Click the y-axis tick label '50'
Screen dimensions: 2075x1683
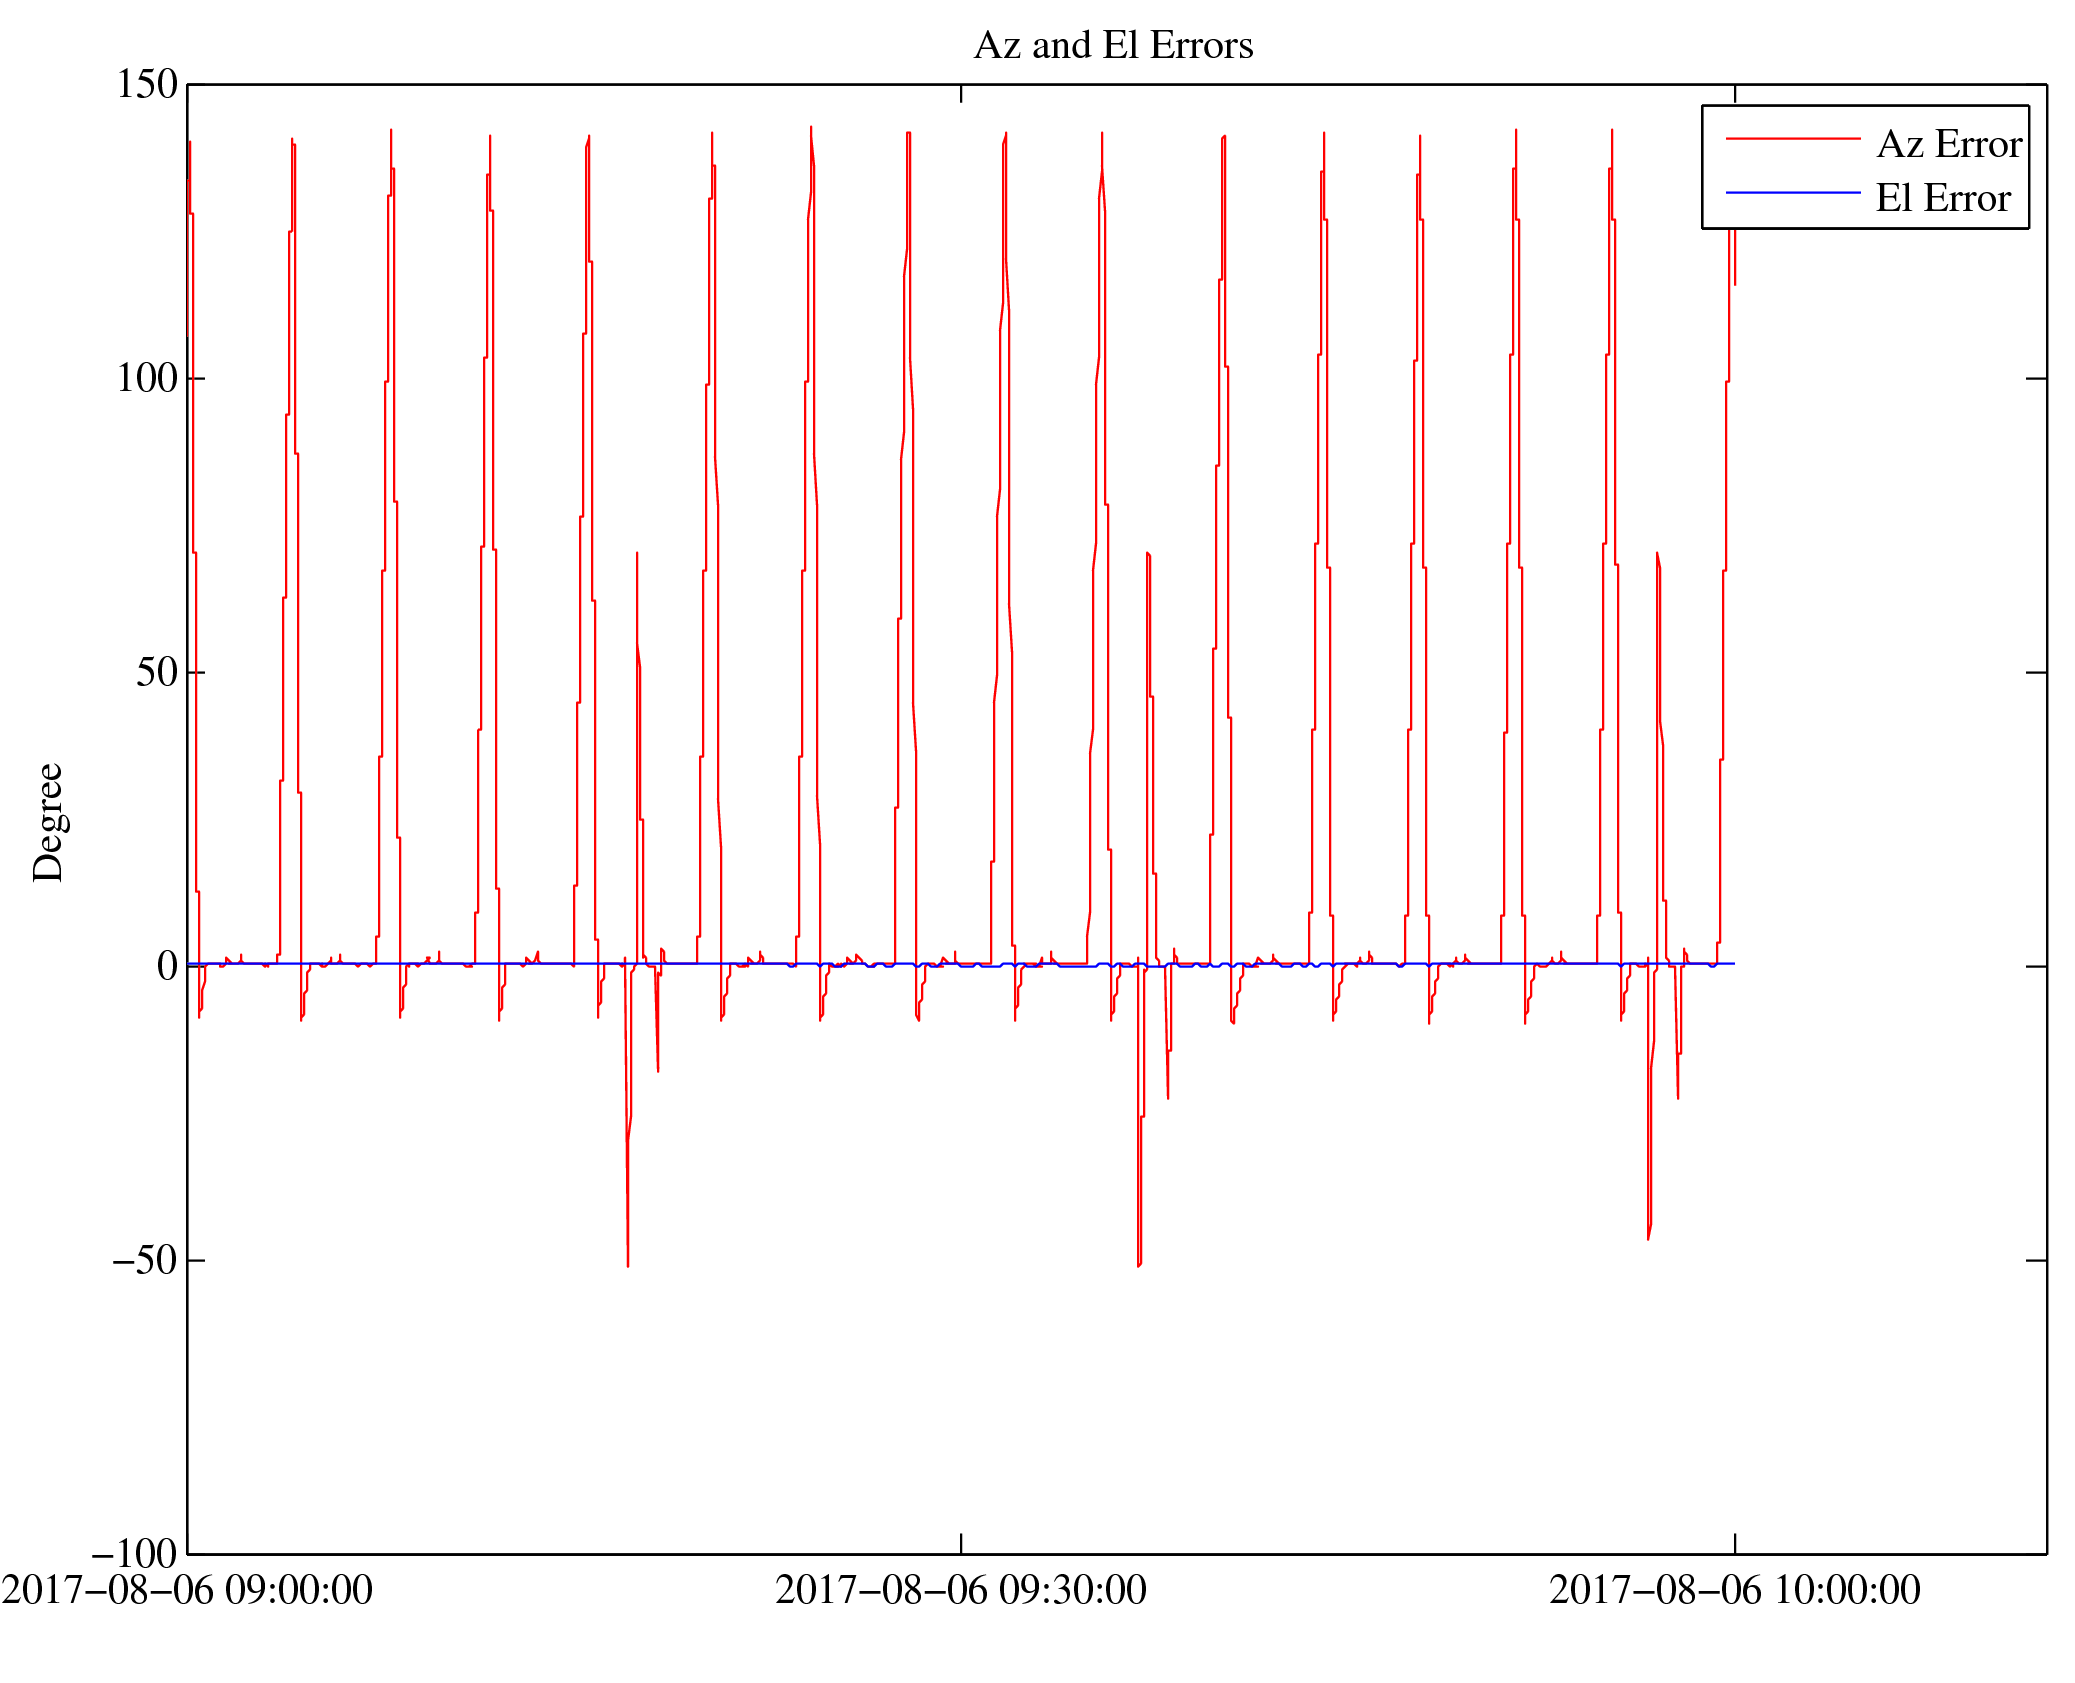(x=157, y=672)
